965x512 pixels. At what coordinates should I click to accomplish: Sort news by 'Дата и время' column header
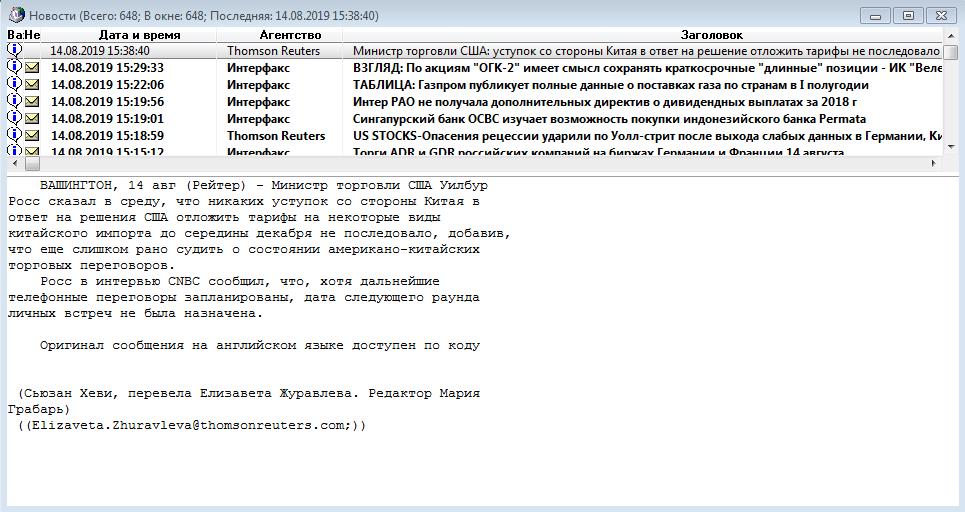(x=139, y=35)
